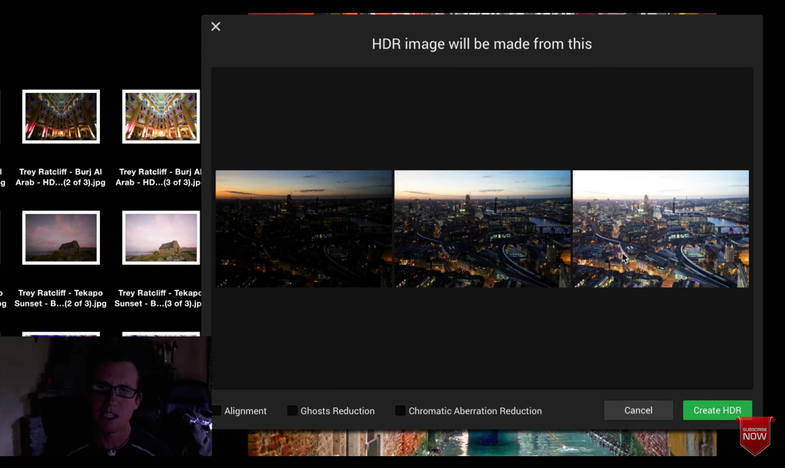Image resolution: width=785 pixels, height=468 pixels.
Task: Select the Tekapo Sunset (3 of 3) thumbnail
Action: [161, 237]
